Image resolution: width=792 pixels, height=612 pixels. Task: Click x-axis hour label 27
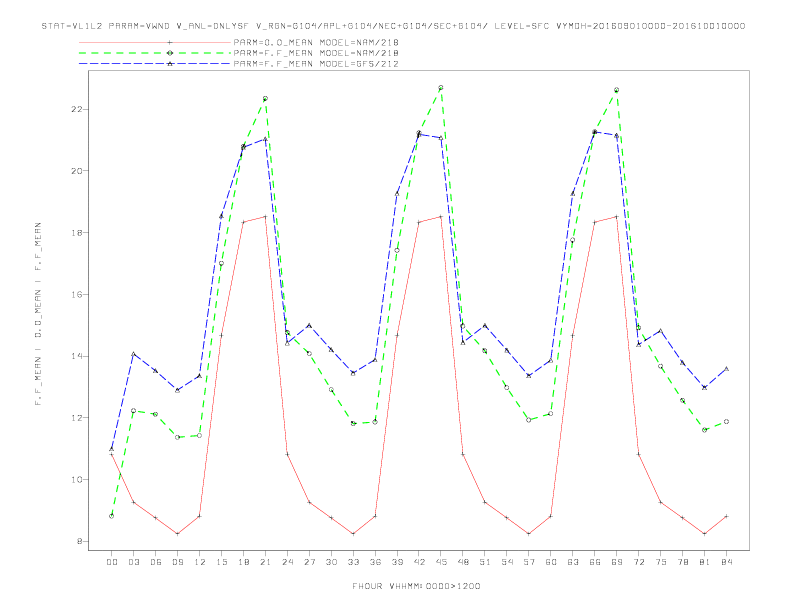pyautogui.click(x=309, y=562)
